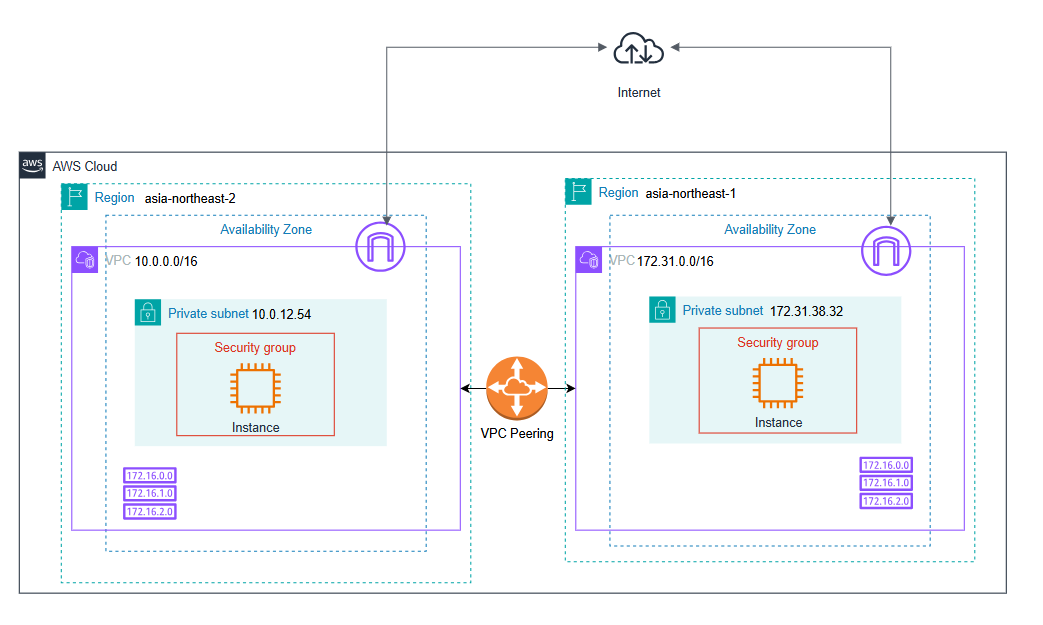This screenshot has width=1043, height=625.
Task: Select the Internet cloud icon
Action: tap(637, 49)
